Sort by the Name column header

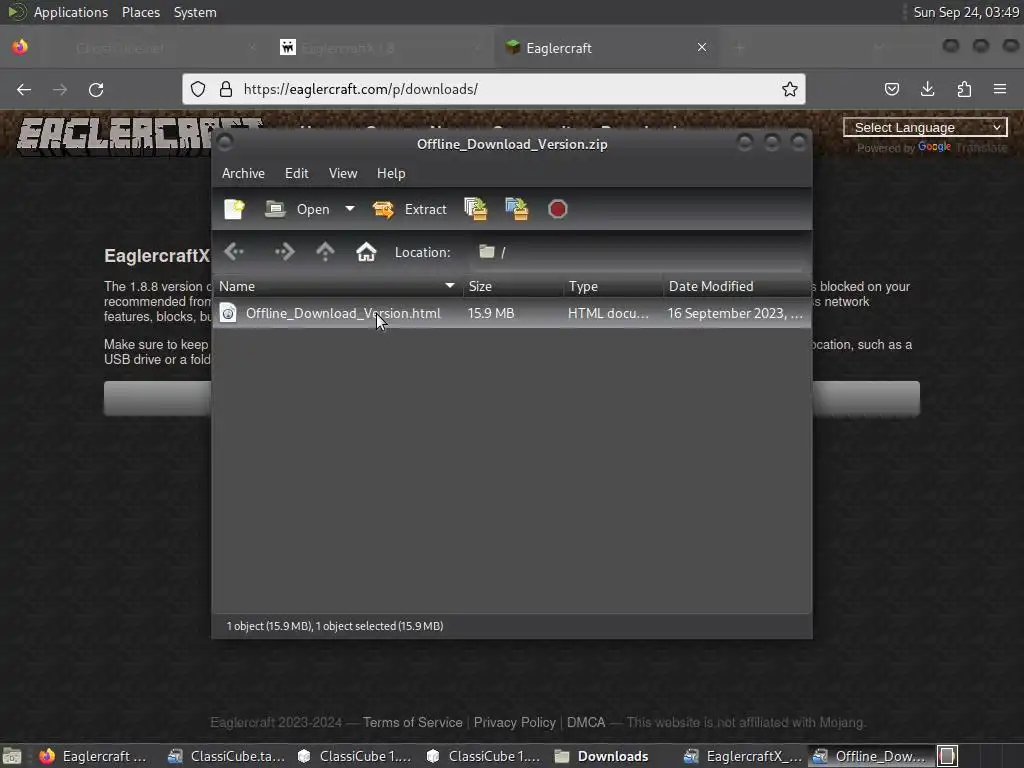337,286
